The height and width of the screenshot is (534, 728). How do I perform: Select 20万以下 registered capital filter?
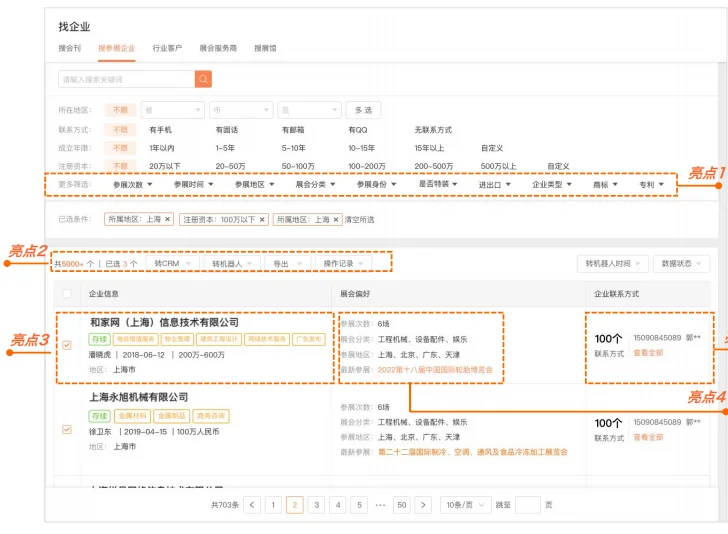click(x=165, y=166)
